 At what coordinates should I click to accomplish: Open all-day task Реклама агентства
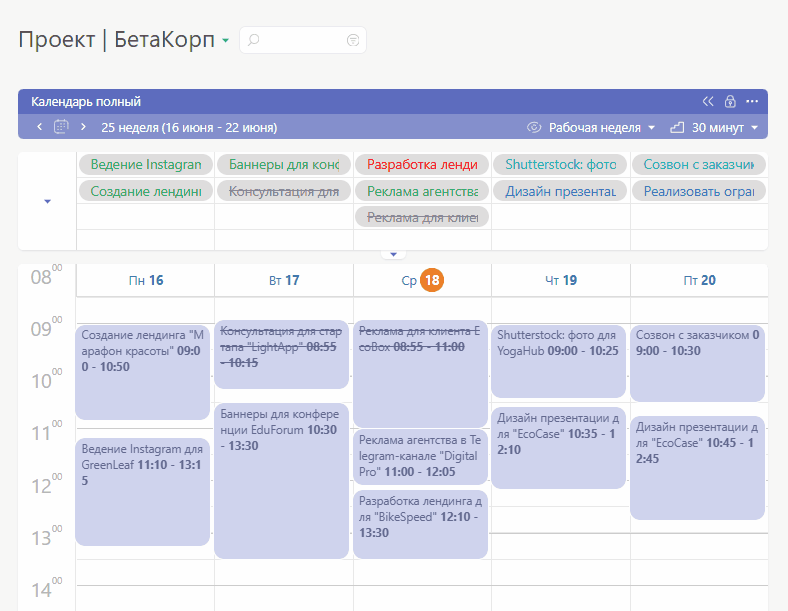[x=422, y=191]
